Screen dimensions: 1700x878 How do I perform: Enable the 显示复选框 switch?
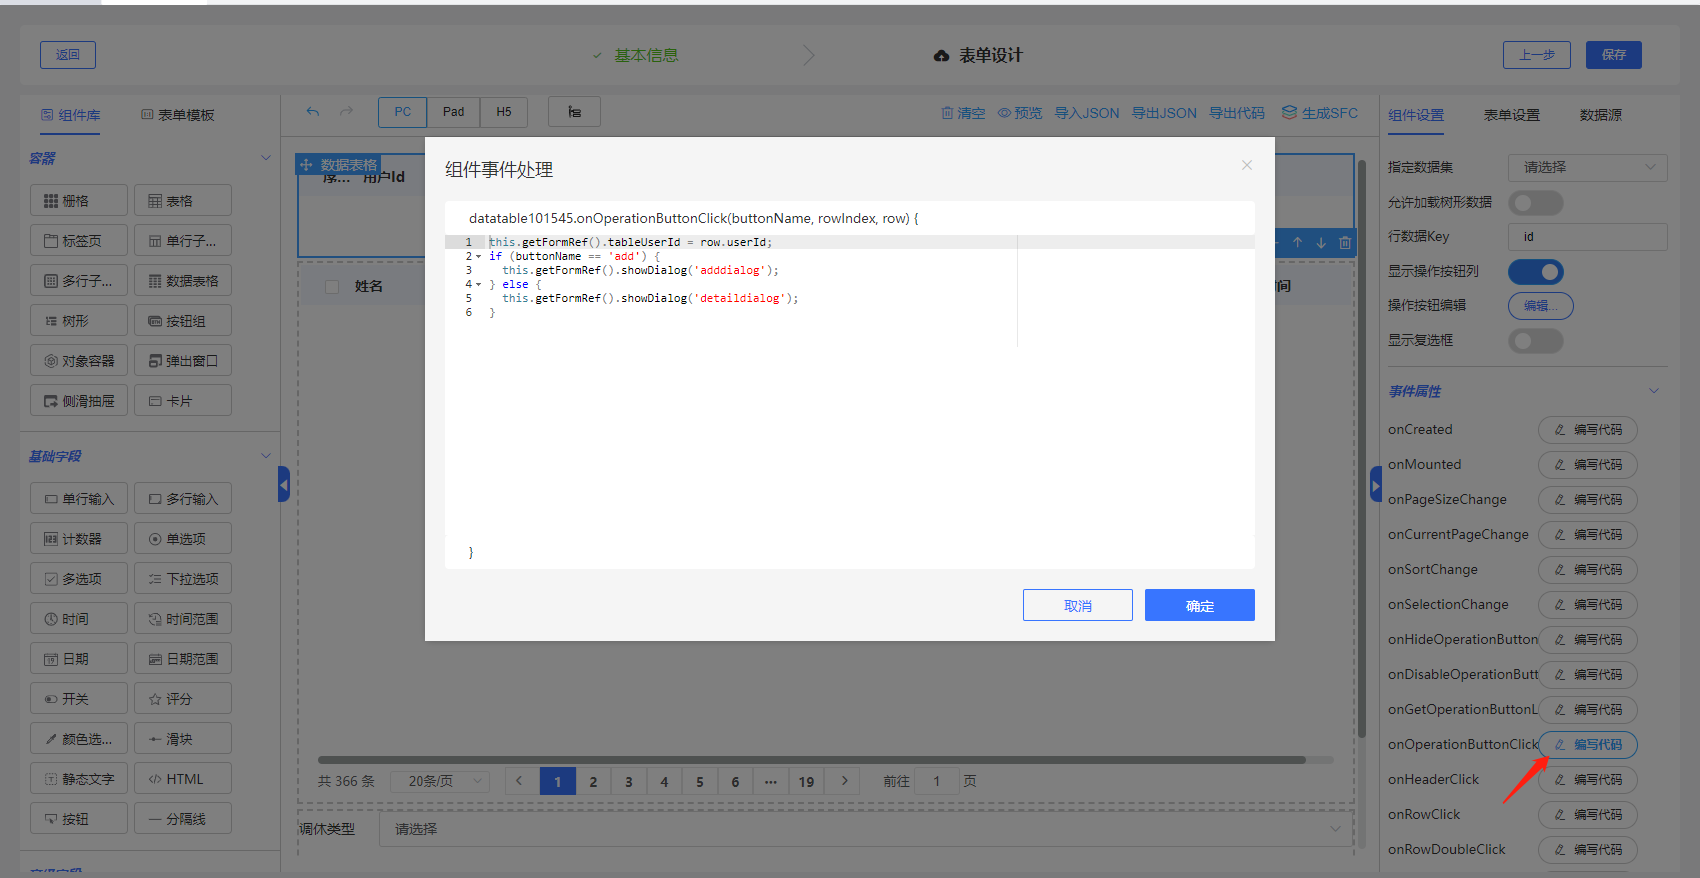click(1535, 341)
